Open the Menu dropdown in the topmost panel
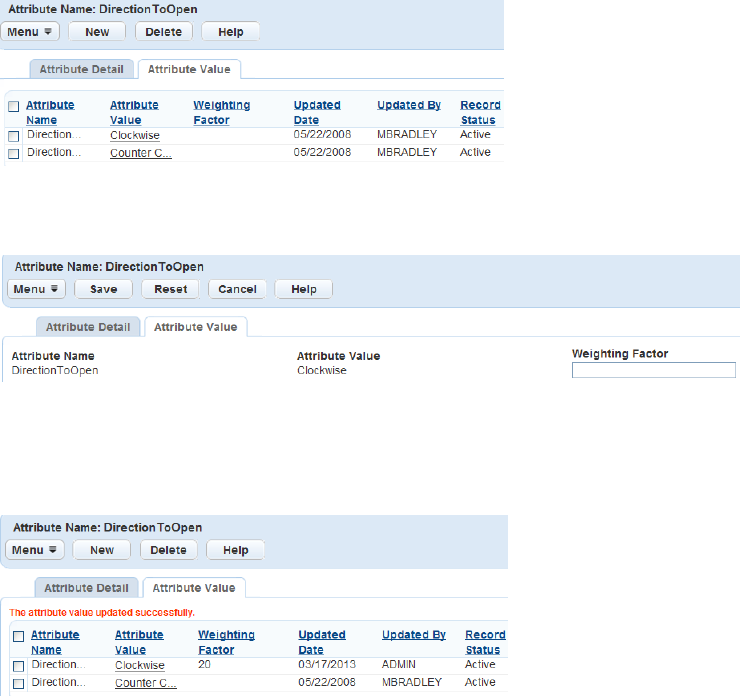Viewport: 740px width, 696px height. pyautogui.click(x=30, y=32)
